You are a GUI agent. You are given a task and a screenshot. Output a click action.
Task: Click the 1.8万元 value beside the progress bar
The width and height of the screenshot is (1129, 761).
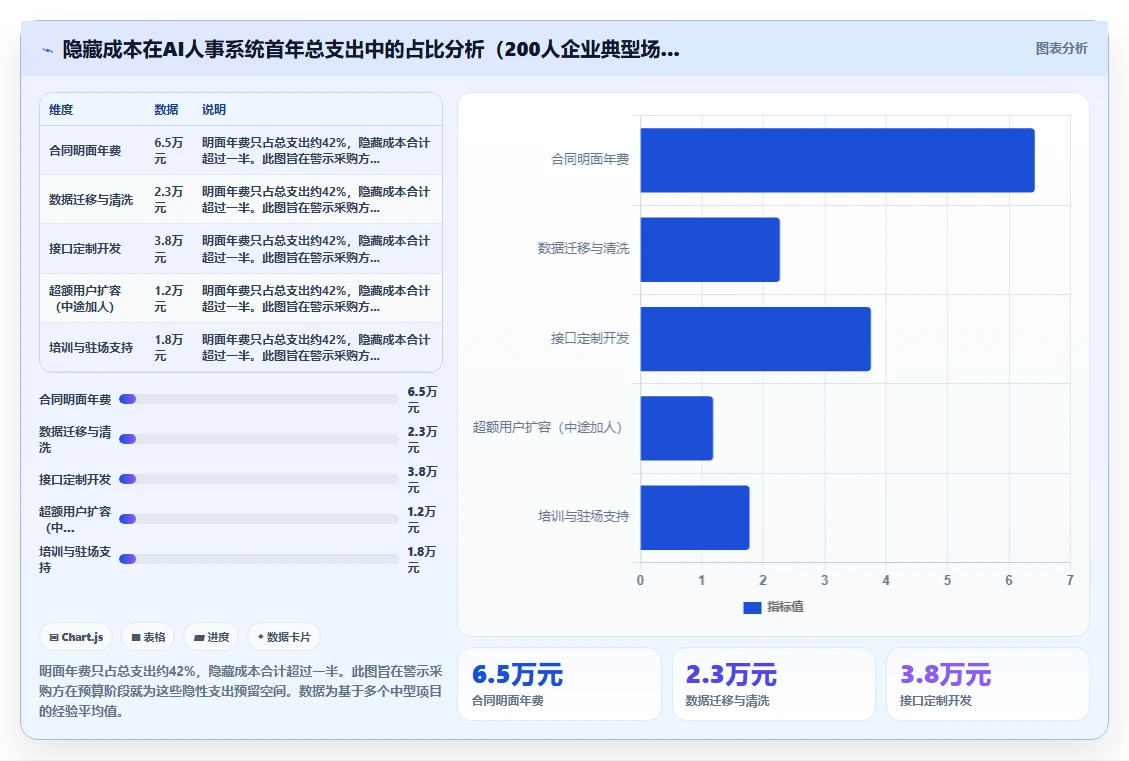(x=422, y=559)
